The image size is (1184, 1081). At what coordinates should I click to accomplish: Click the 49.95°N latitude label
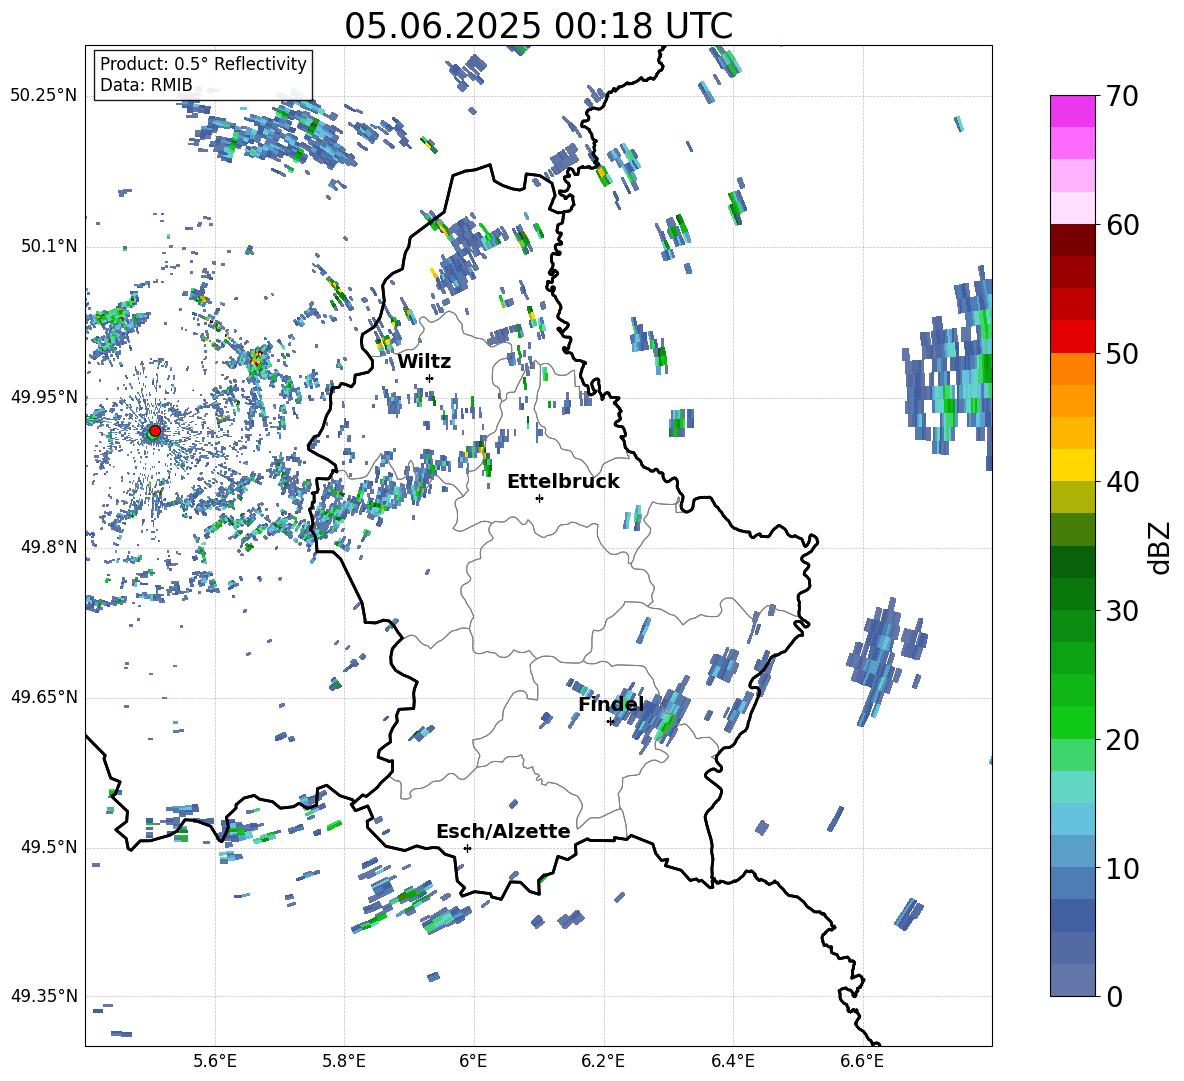[44, 396]
